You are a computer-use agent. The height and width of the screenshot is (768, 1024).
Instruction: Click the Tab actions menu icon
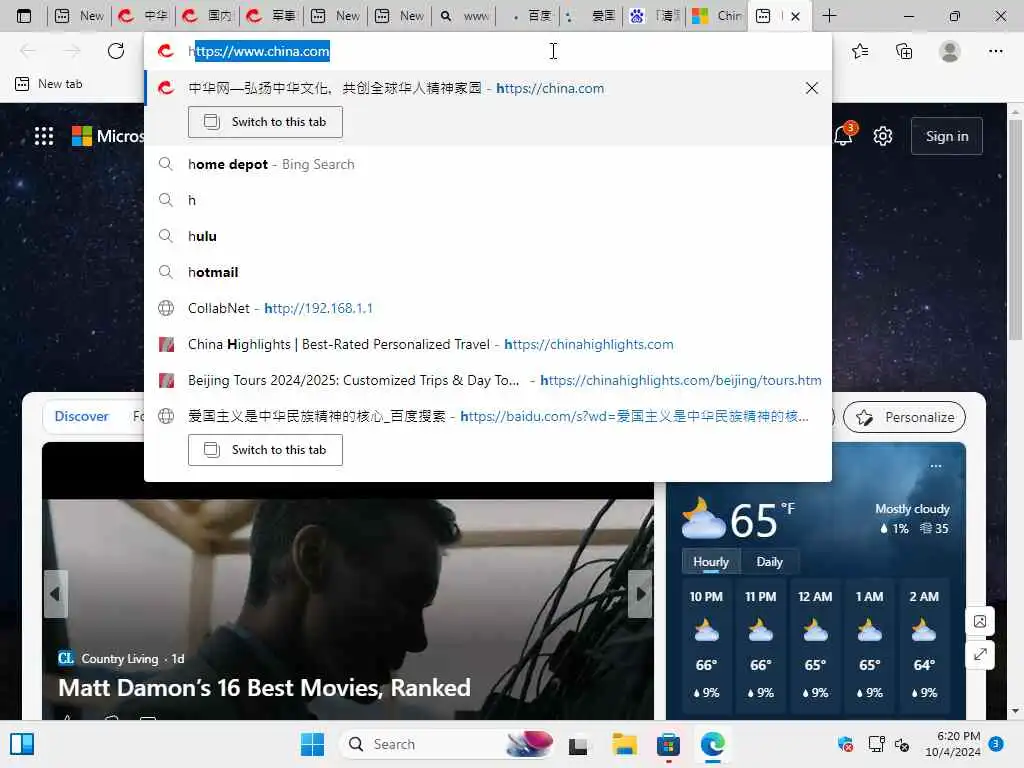[x=24, y=16]
